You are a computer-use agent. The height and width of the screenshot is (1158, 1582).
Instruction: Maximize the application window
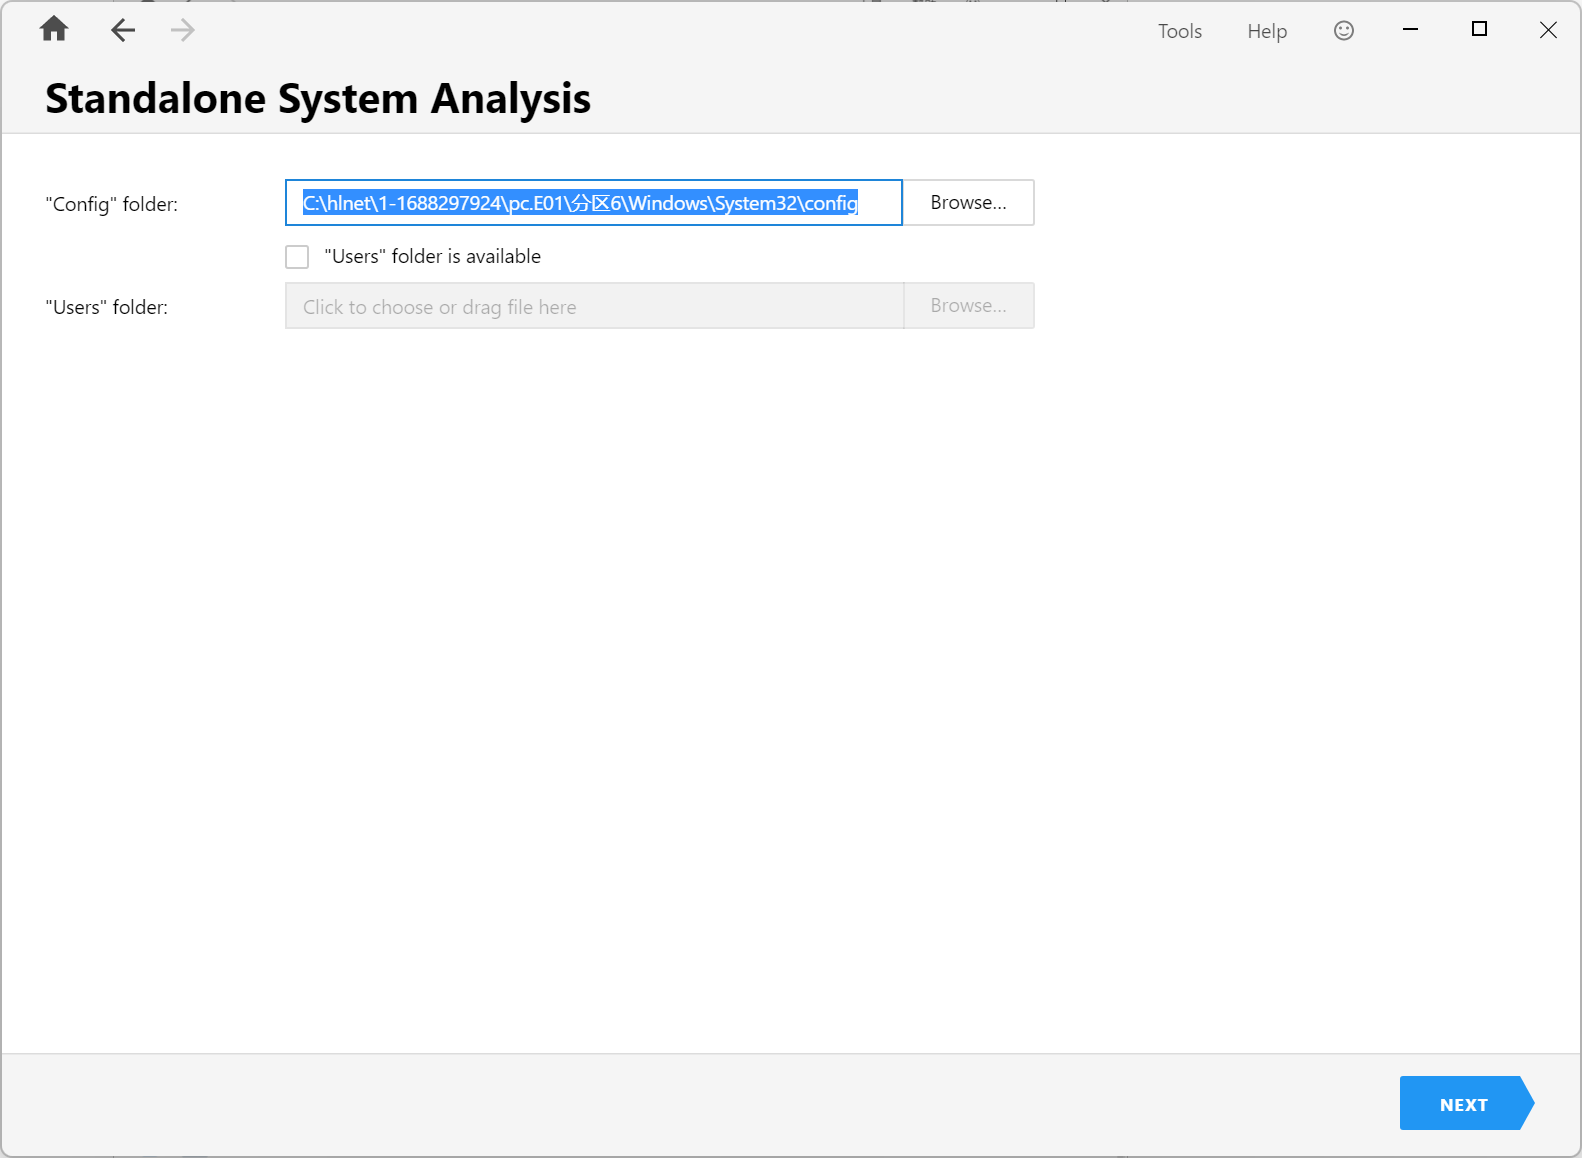1479,30
